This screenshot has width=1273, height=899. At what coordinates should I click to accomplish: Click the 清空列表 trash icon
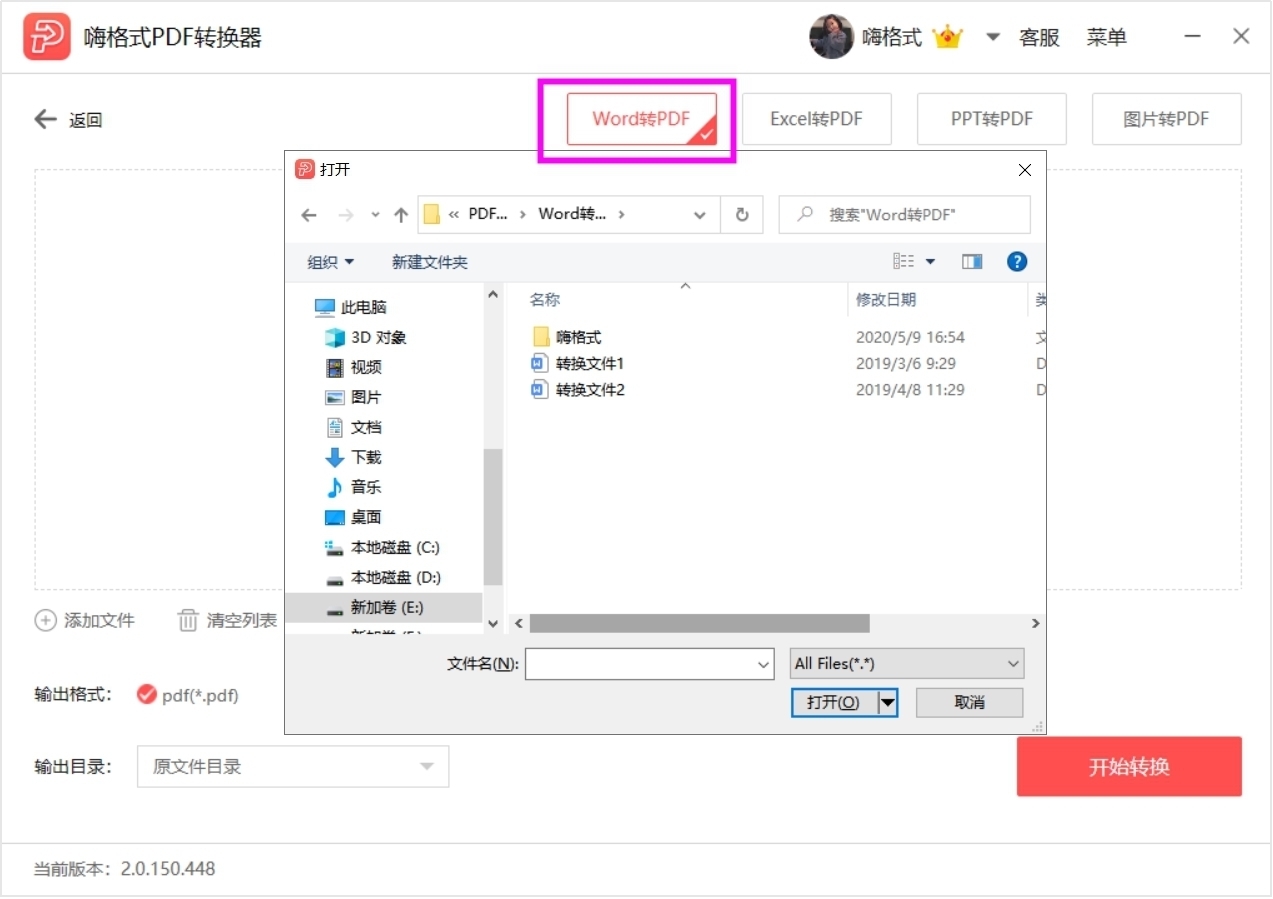tap(188, 620)
